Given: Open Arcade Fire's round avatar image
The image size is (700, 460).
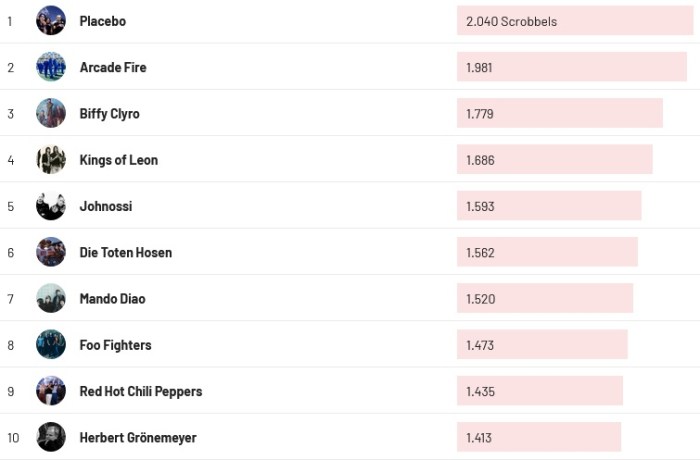Looking at the screenshot, I should [x=51, y=67].
